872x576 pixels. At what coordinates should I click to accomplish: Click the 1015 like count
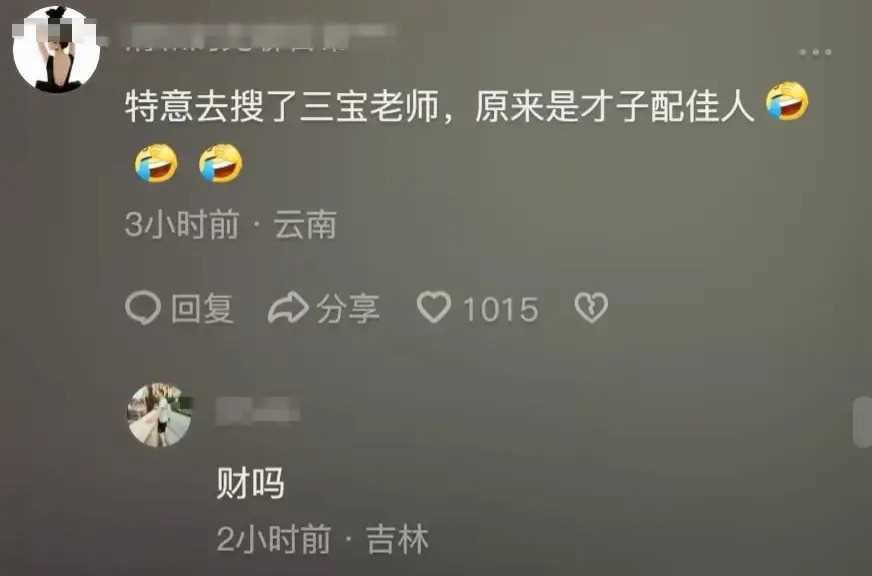coord(501,309)
